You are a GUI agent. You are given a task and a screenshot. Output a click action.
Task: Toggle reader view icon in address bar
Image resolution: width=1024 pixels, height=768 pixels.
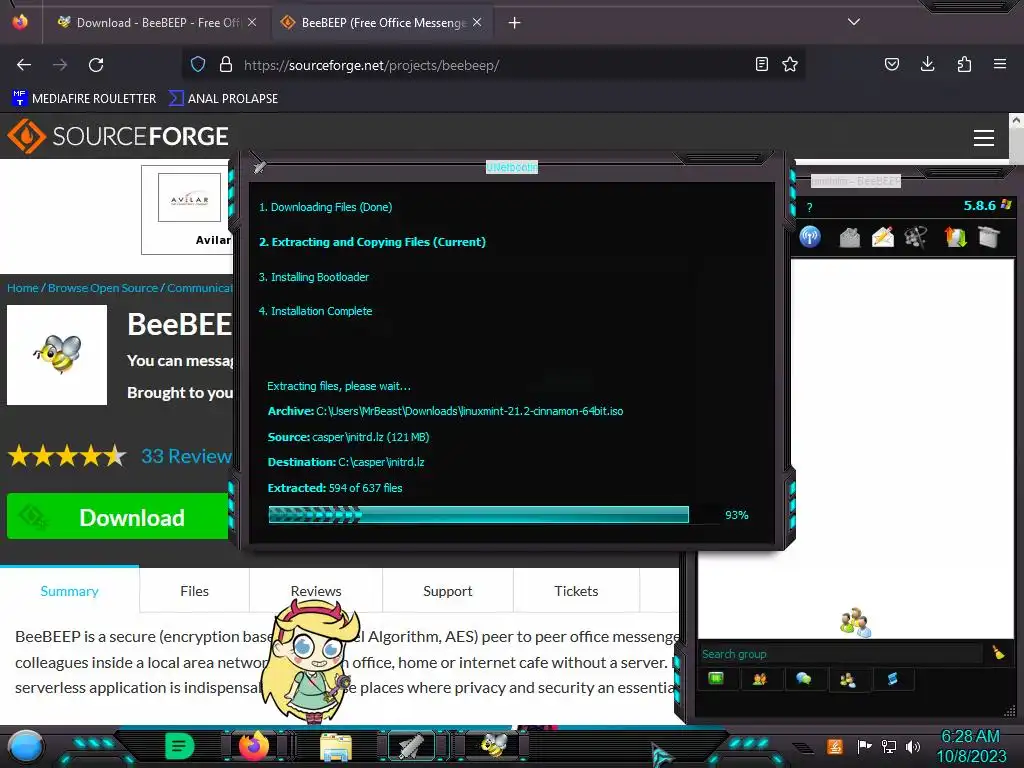tap(761, 64)
